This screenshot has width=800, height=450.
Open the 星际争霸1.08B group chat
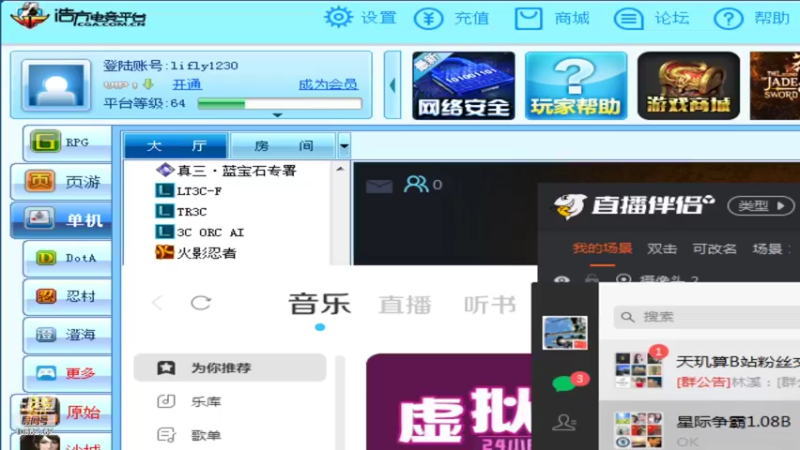click(x=699, y=426)
